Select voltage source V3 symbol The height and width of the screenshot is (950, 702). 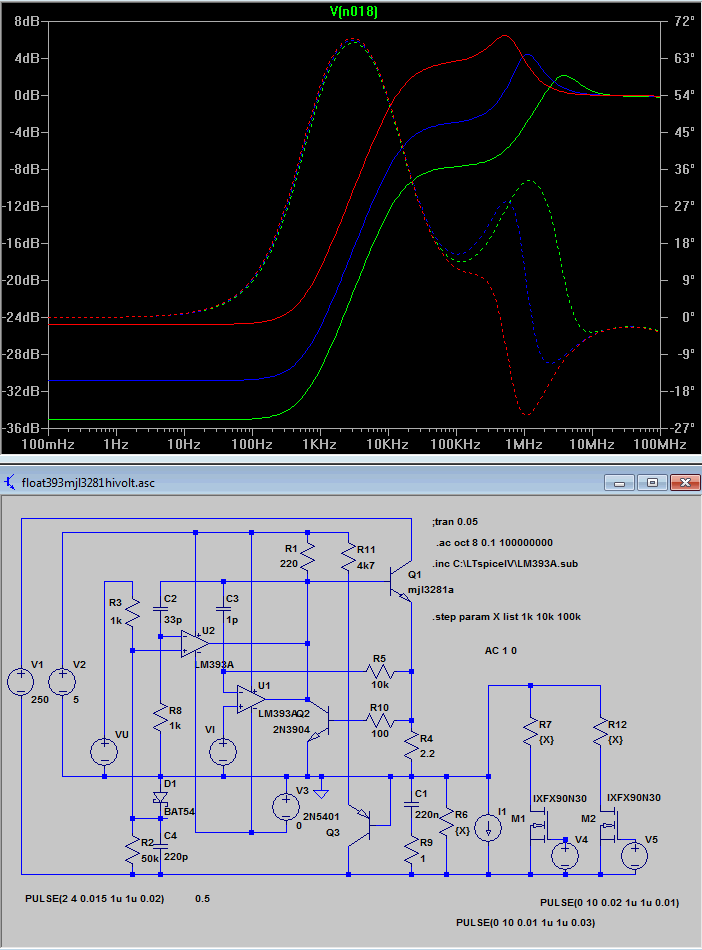point(286,808)
